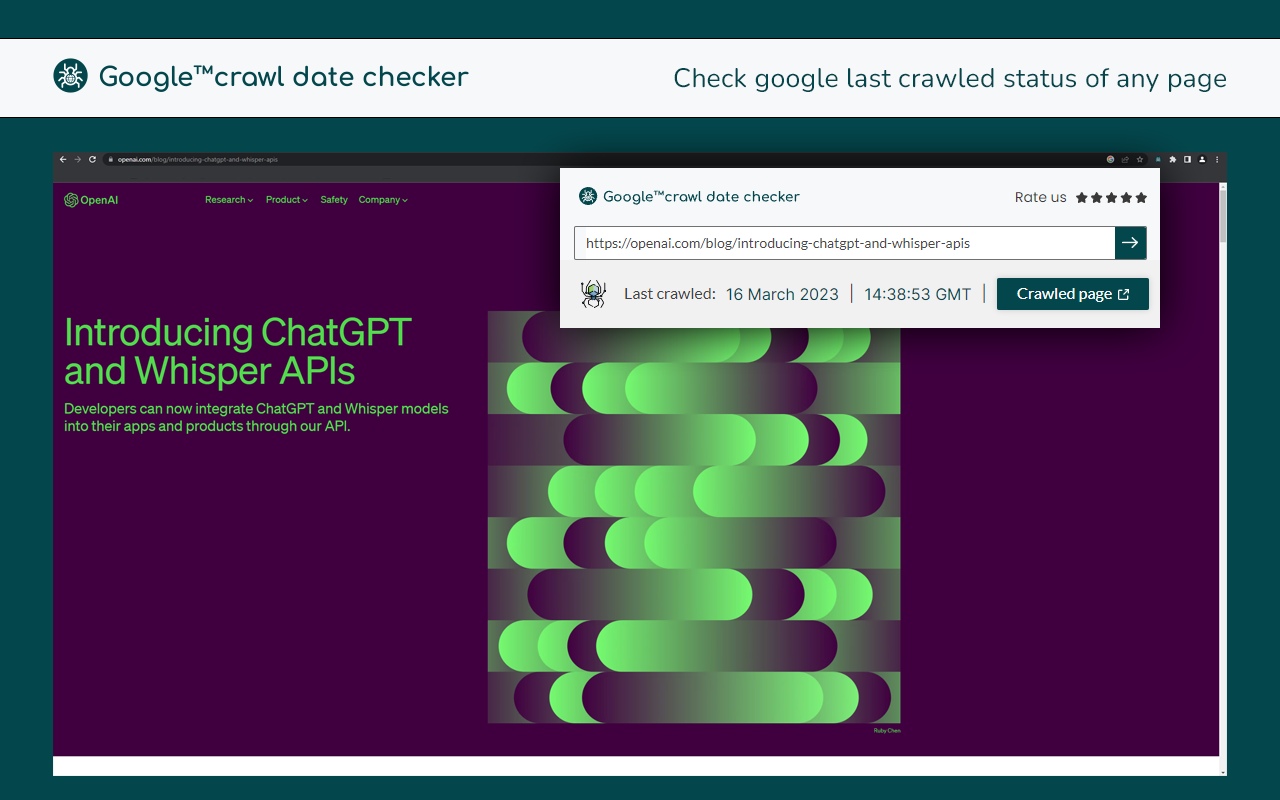Viewport: 1280px width, 800px height.
Task: Click the external link icon on Crawled page
Action: 1122,294
